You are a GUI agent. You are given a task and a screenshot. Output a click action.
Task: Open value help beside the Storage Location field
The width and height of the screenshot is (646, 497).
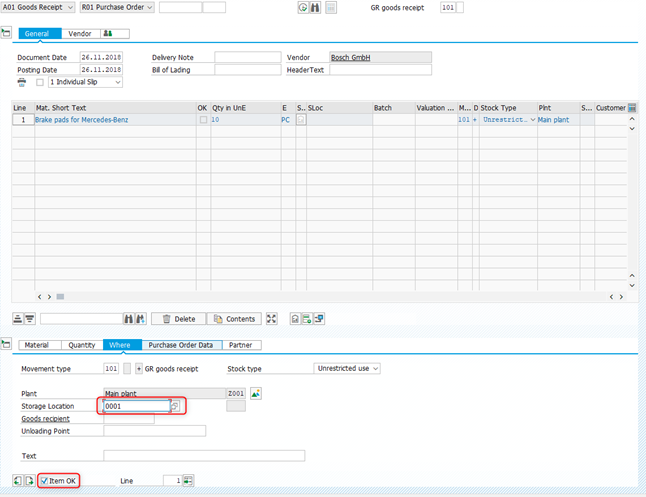coord(175,406)
